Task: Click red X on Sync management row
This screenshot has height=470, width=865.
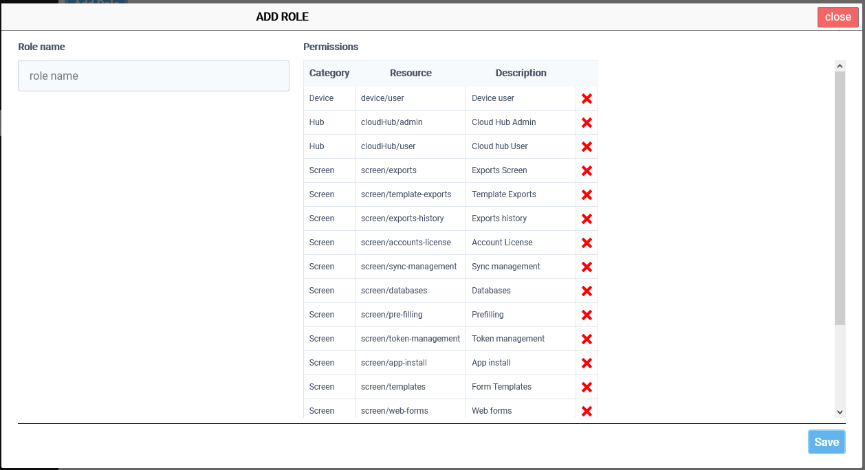Action: 586,267
